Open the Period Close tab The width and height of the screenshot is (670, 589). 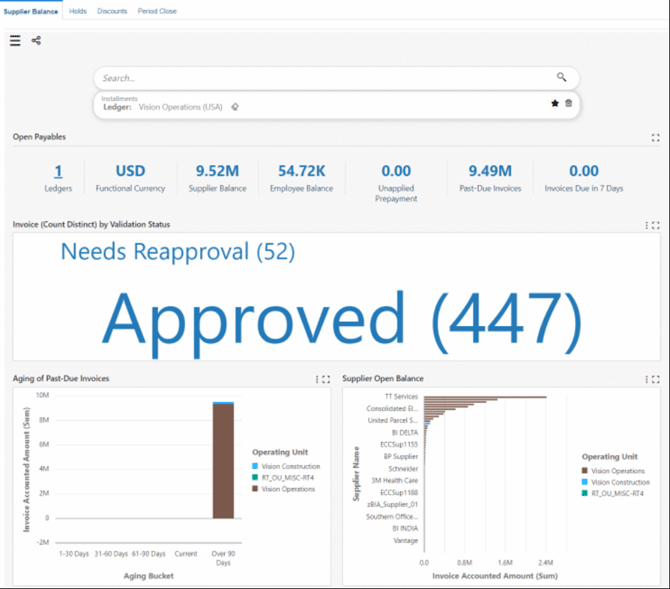point(157,11)
